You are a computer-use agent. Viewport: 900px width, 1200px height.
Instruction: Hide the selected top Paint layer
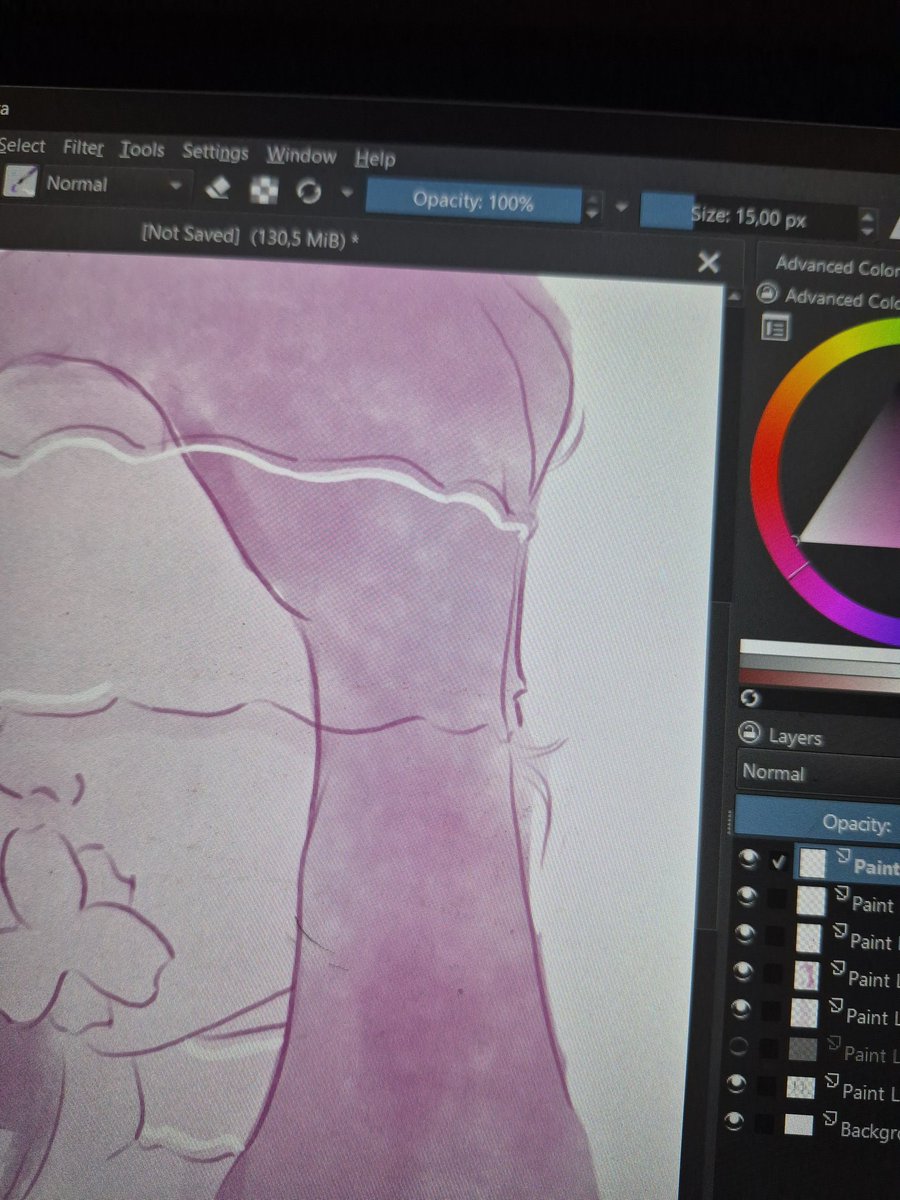(747, 860)
